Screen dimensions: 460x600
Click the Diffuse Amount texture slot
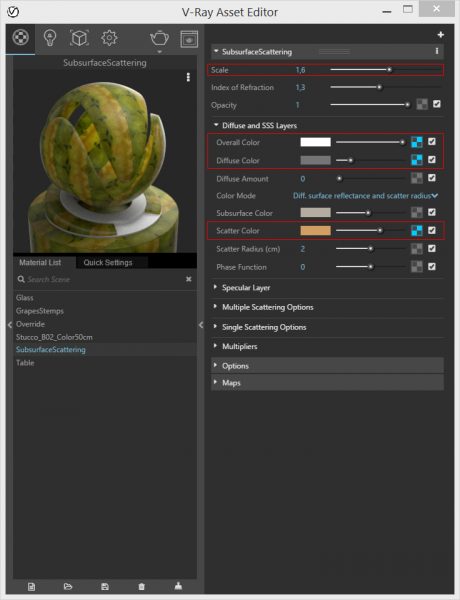(x=416, y=178)
